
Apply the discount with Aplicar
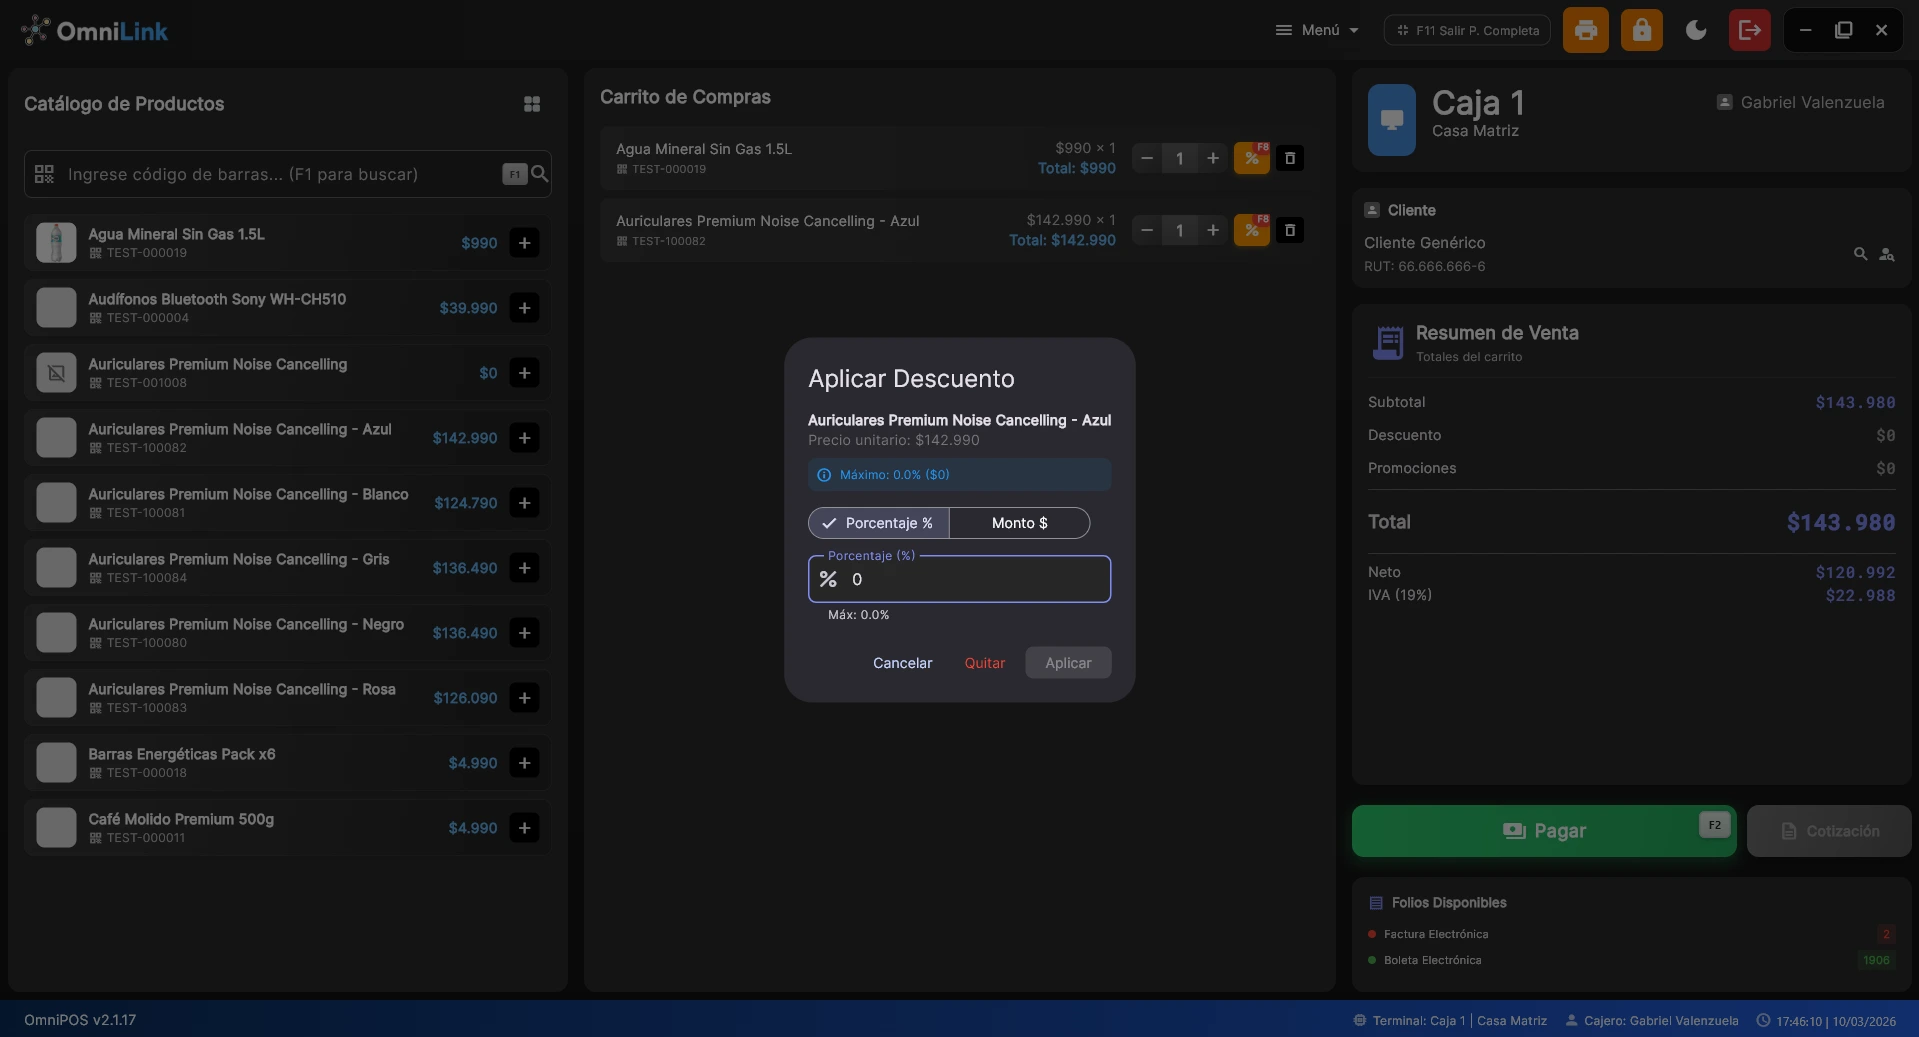tap(1068, 663)
